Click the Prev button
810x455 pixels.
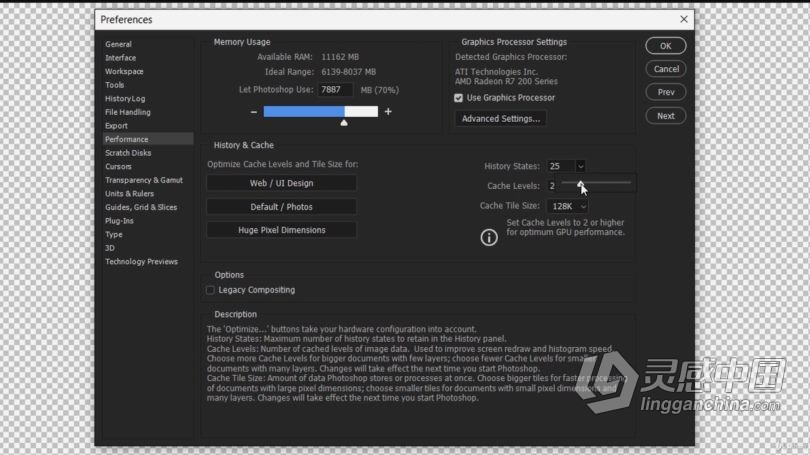tap(665, 92)
